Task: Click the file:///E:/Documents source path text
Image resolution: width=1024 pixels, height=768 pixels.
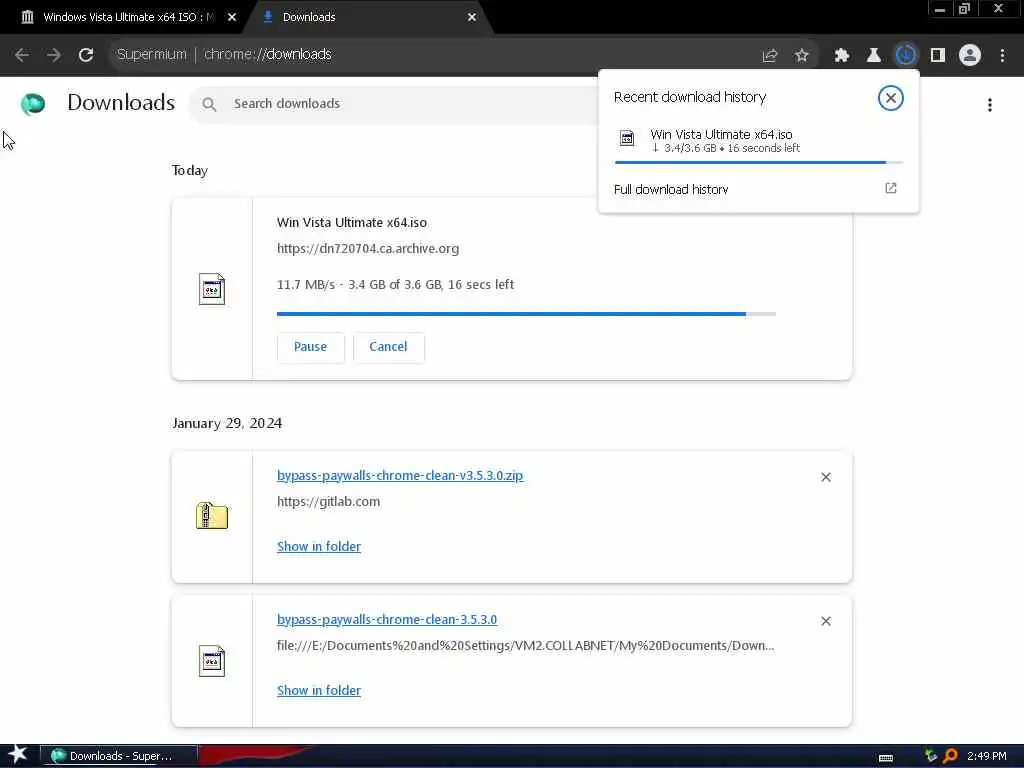Action: [526, 646]
